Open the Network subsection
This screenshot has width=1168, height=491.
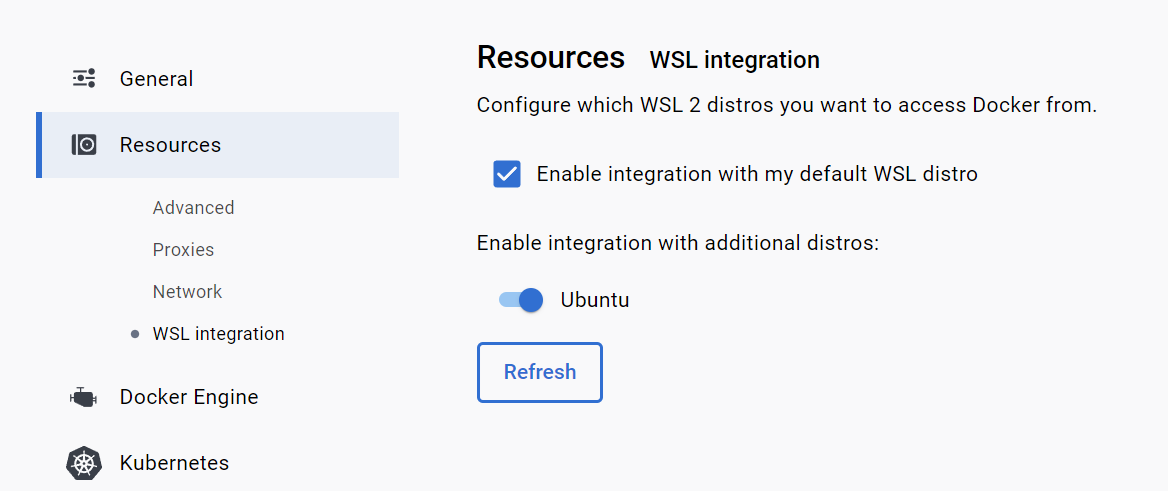(x=188, y=291)
